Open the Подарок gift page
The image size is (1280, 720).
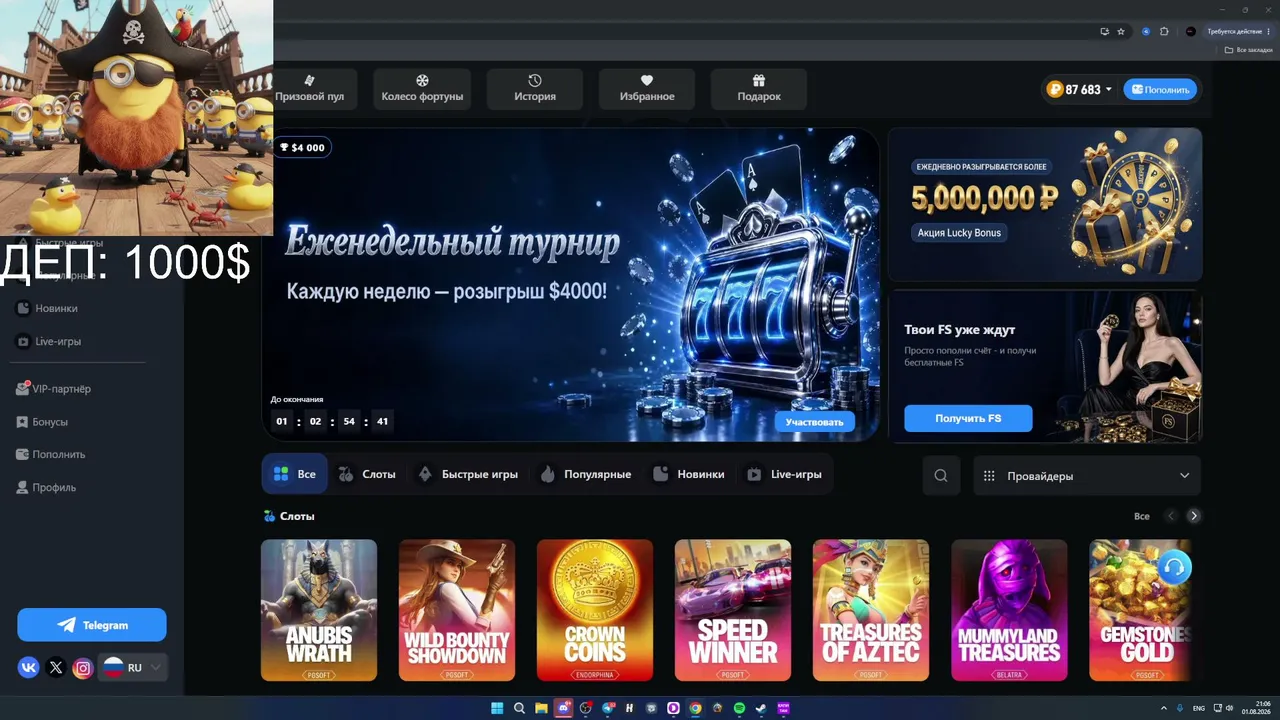coord(759,89)
